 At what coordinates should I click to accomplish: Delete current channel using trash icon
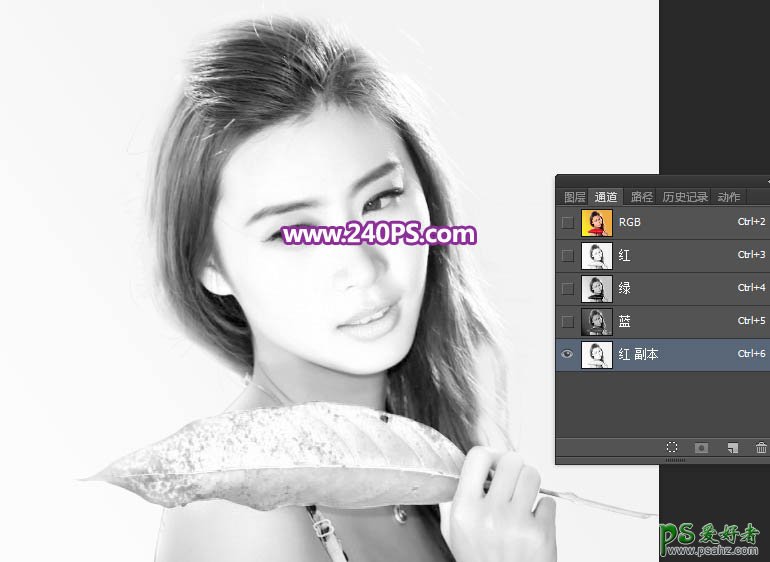pos(761,449)
